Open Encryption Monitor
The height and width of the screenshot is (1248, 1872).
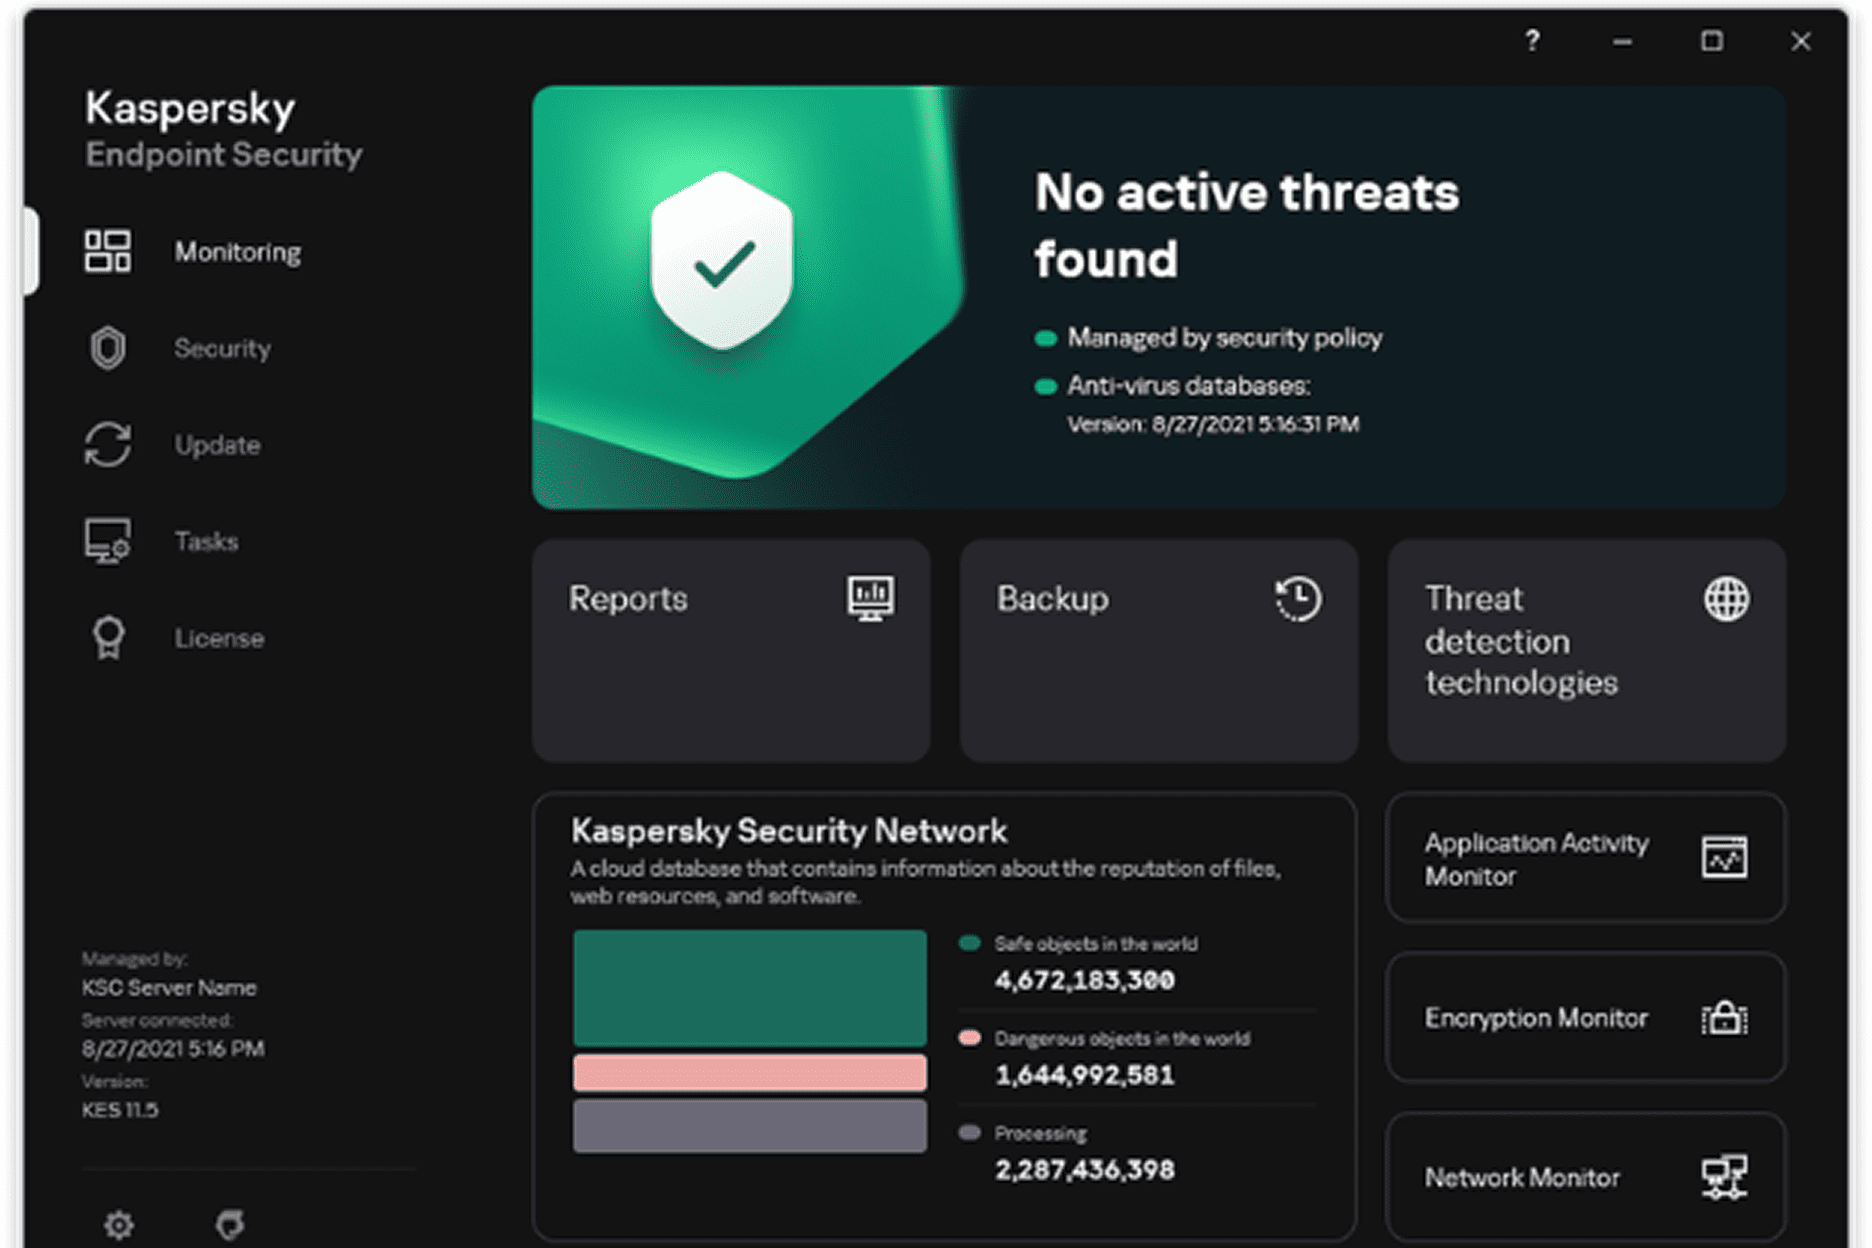click(1586, 1018)
